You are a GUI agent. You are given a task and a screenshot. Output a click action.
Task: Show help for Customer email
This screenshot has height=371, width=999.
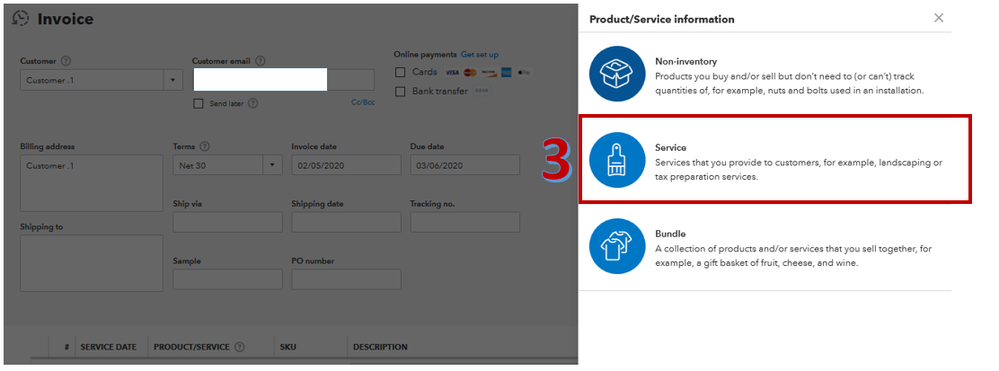(x=260, y=61)
